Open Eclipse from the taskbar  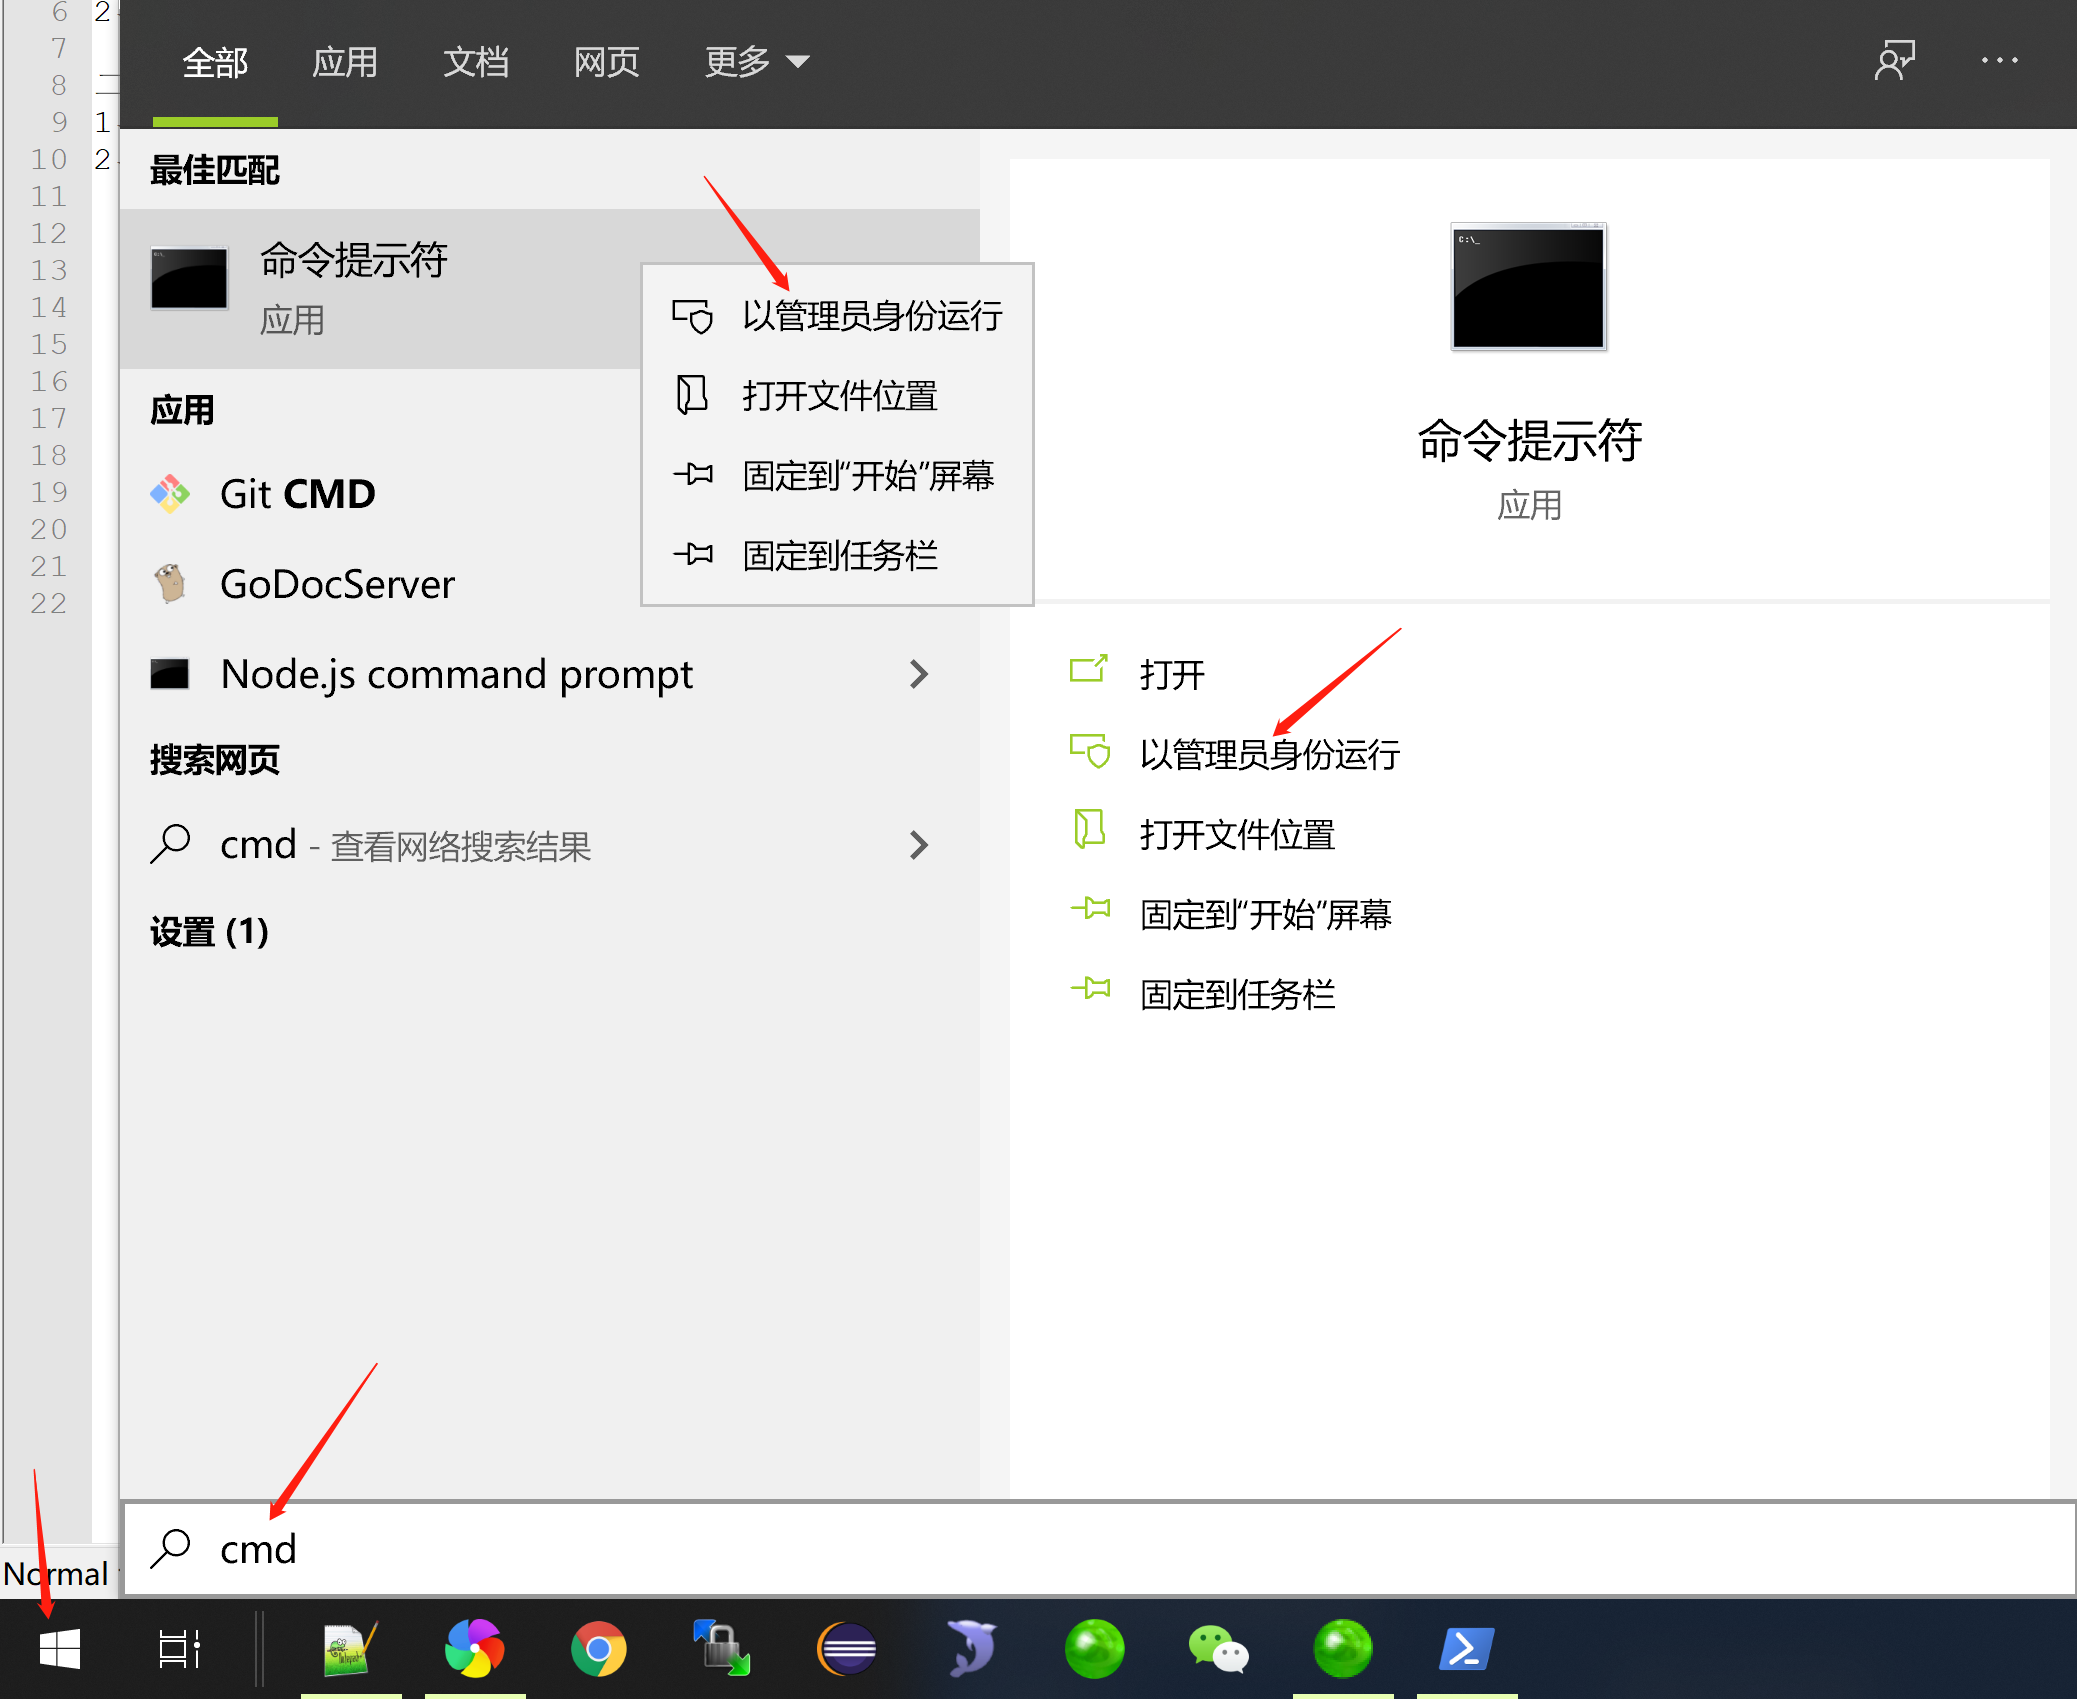click(847, 1649)
